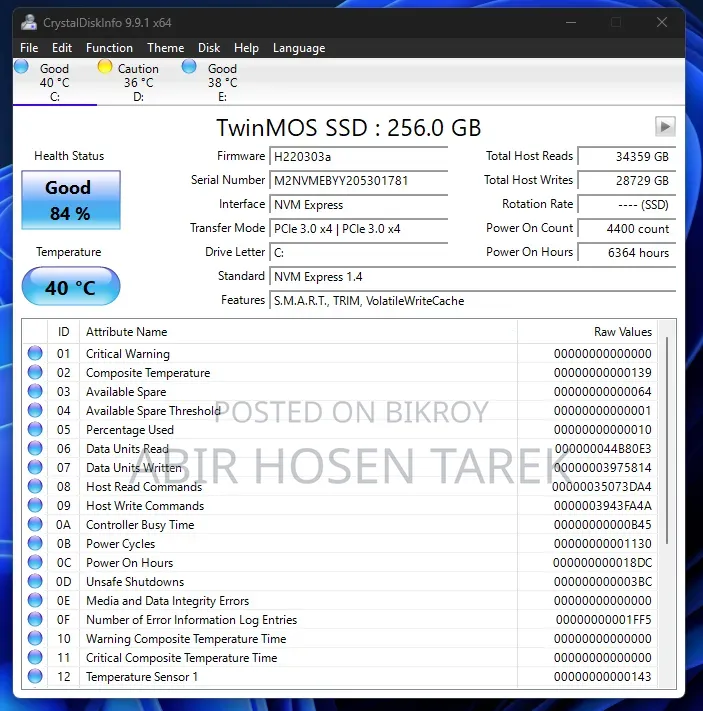Click the Power On Hours value 6364 hours
The height and width of the screenshot is (711, 703).
627,253
